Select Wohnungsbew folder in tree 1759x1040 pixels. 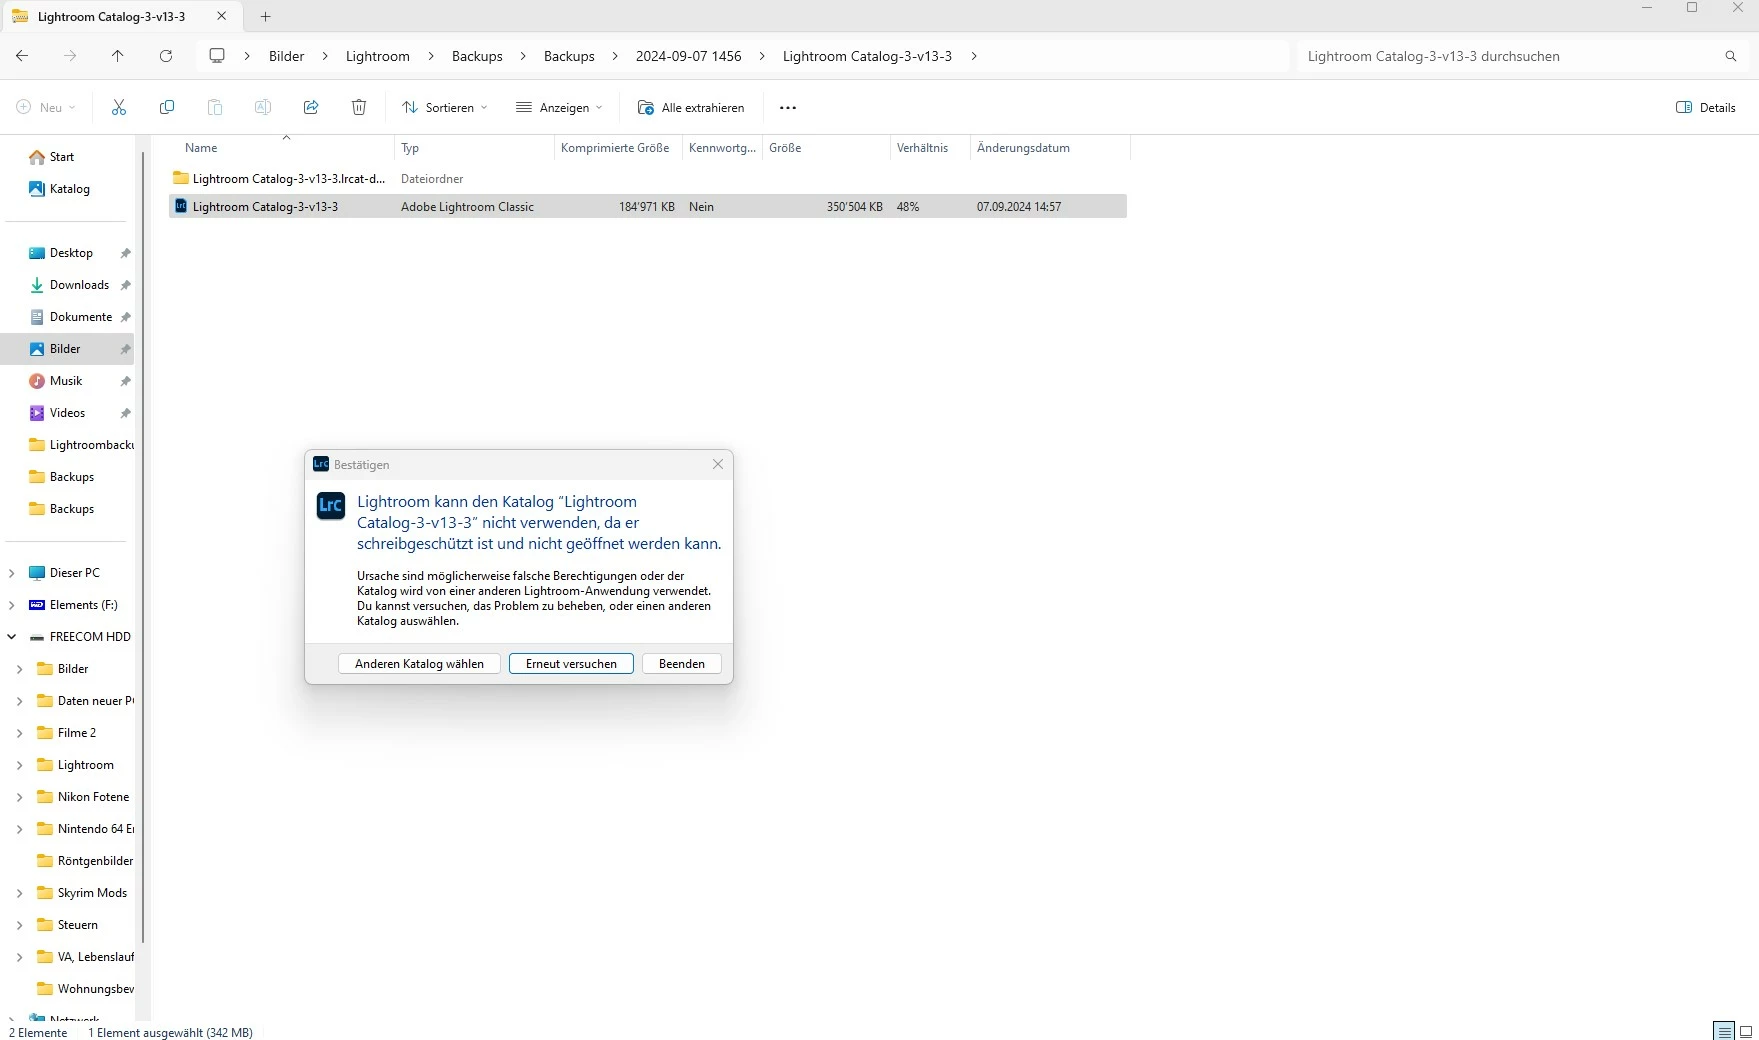coord(85,989)
